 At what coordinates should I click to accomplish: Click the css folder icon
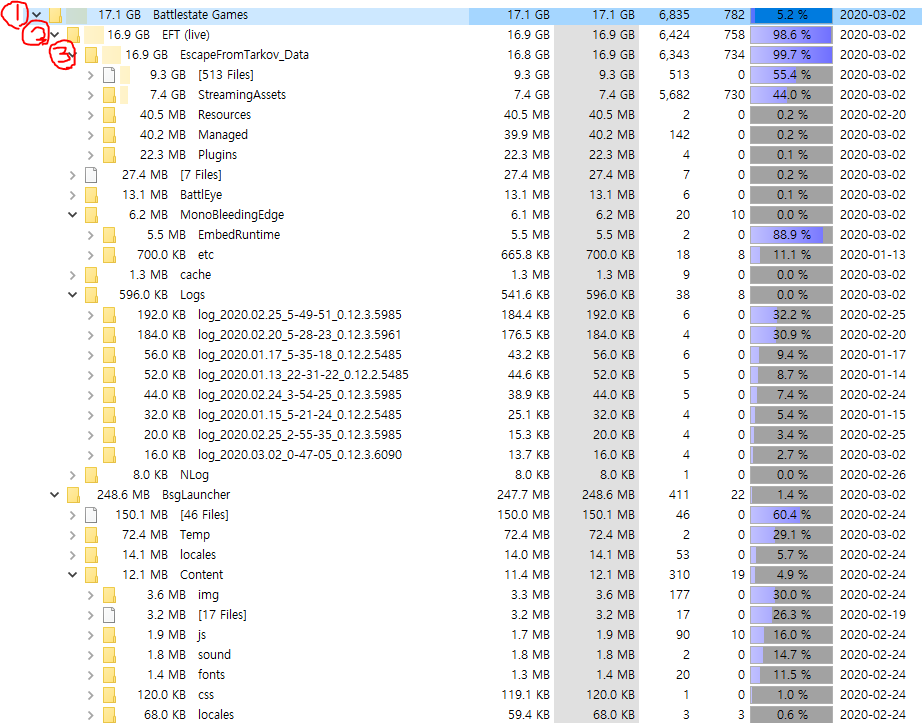109,694
